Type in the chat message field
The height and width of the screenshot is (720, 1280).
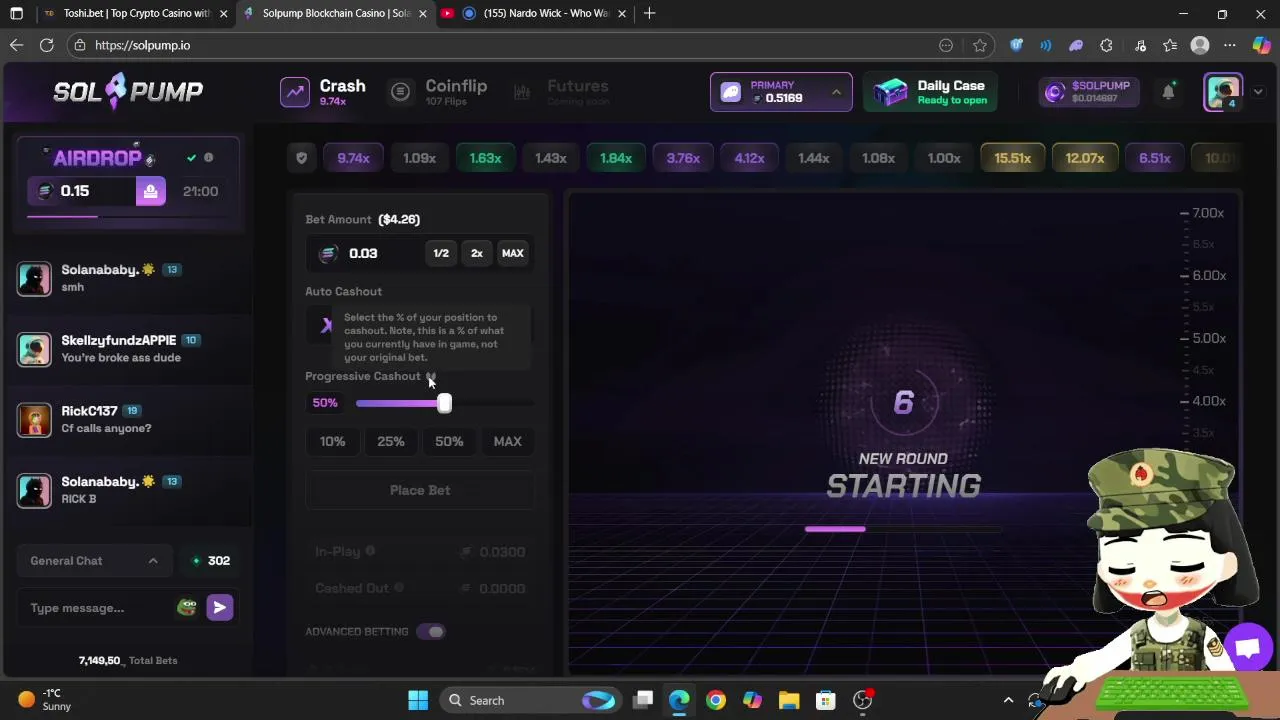tap(98, 608)
